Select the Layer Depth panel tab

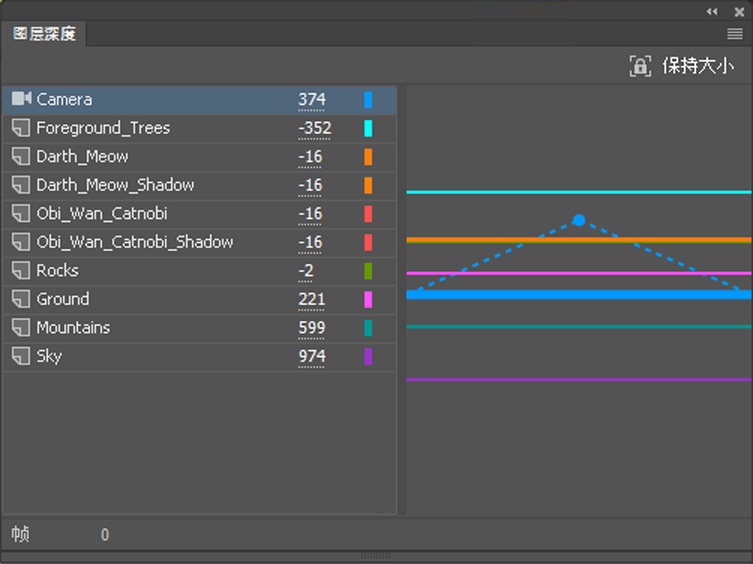45,33
